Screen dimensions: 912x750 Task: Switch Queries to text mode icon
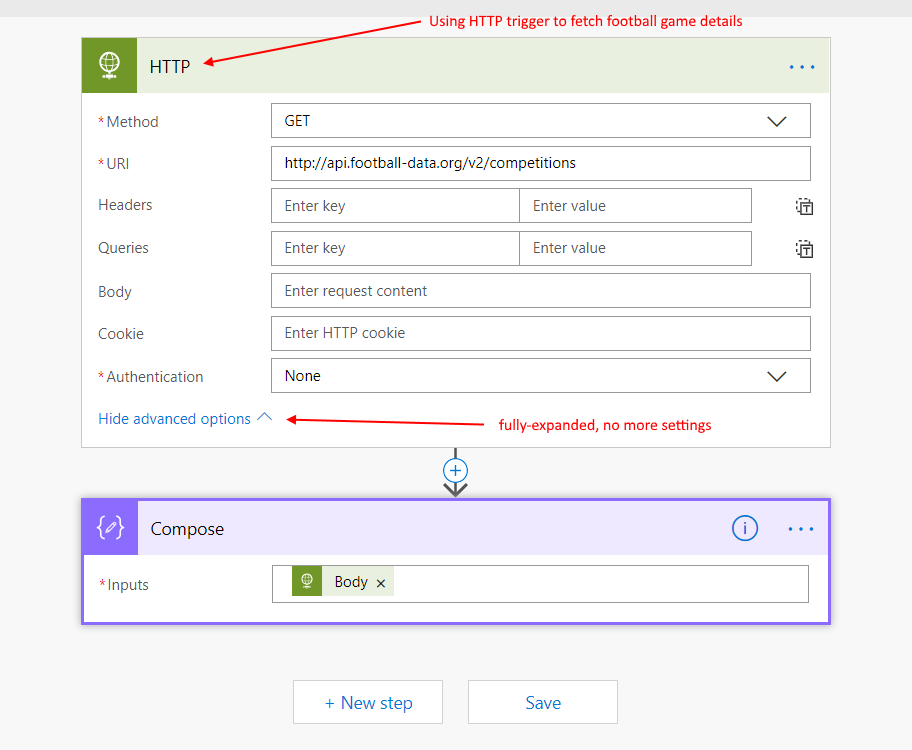coord(804,249)
